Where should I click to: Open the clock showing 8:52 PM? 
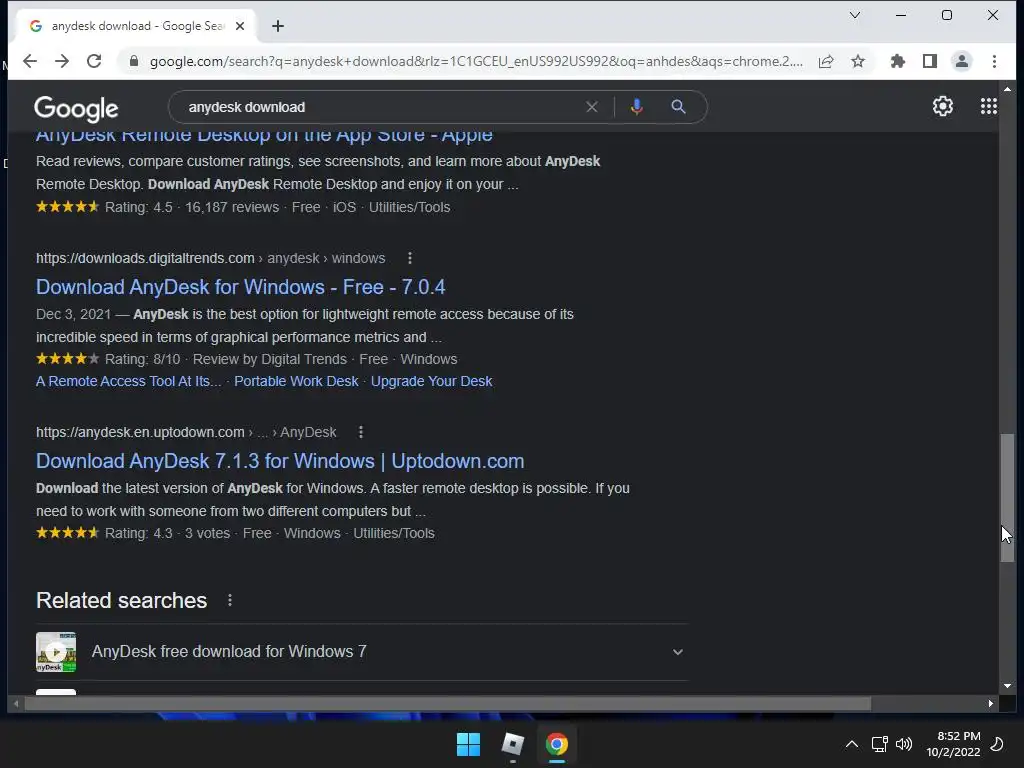pyautogui.click(x=953, y=744)
